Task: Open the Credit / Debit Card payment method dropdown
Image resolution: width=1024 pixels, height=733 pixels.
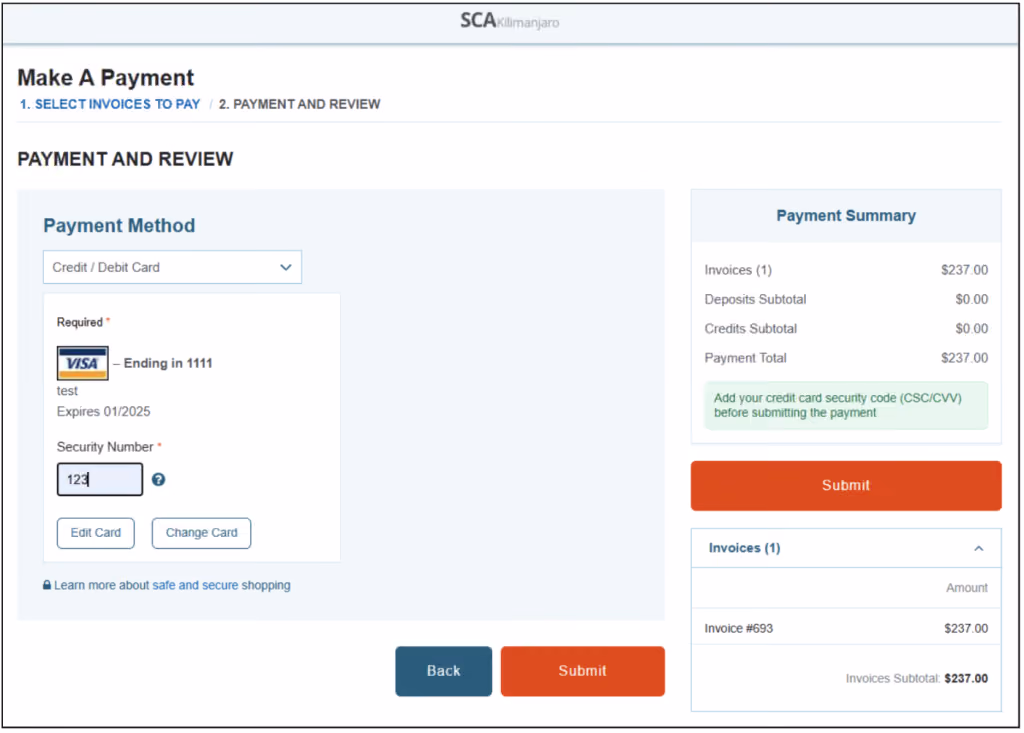Action: point(172,267)
